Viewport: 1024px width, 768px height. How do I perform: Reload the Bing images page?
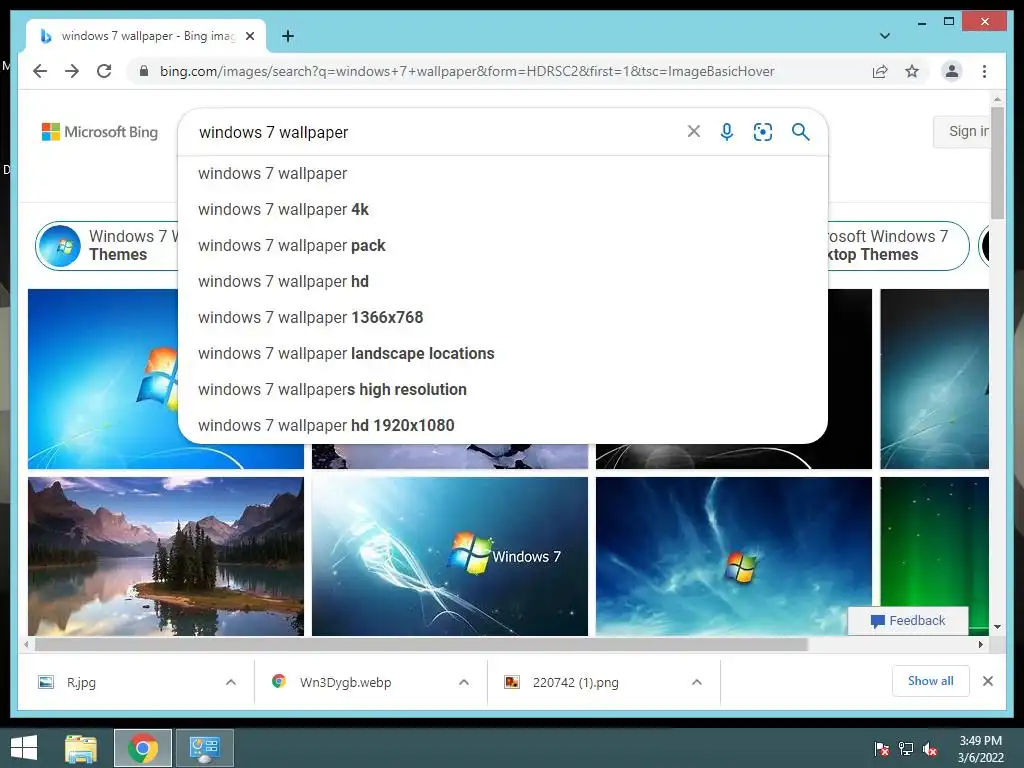click(104, 71)
